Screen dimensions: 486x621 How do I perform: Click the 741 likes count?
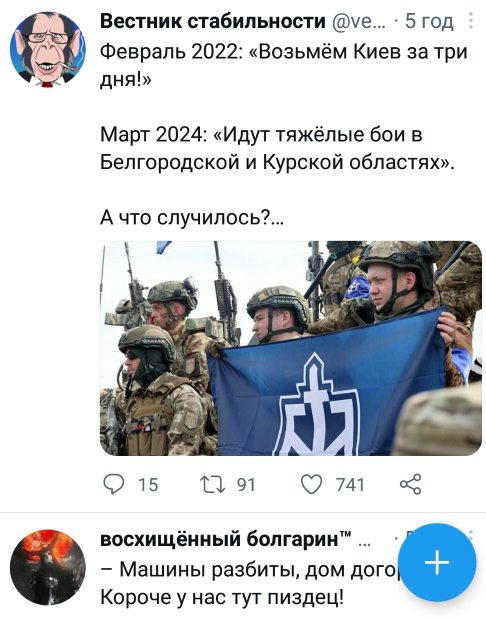click(350, 485)
